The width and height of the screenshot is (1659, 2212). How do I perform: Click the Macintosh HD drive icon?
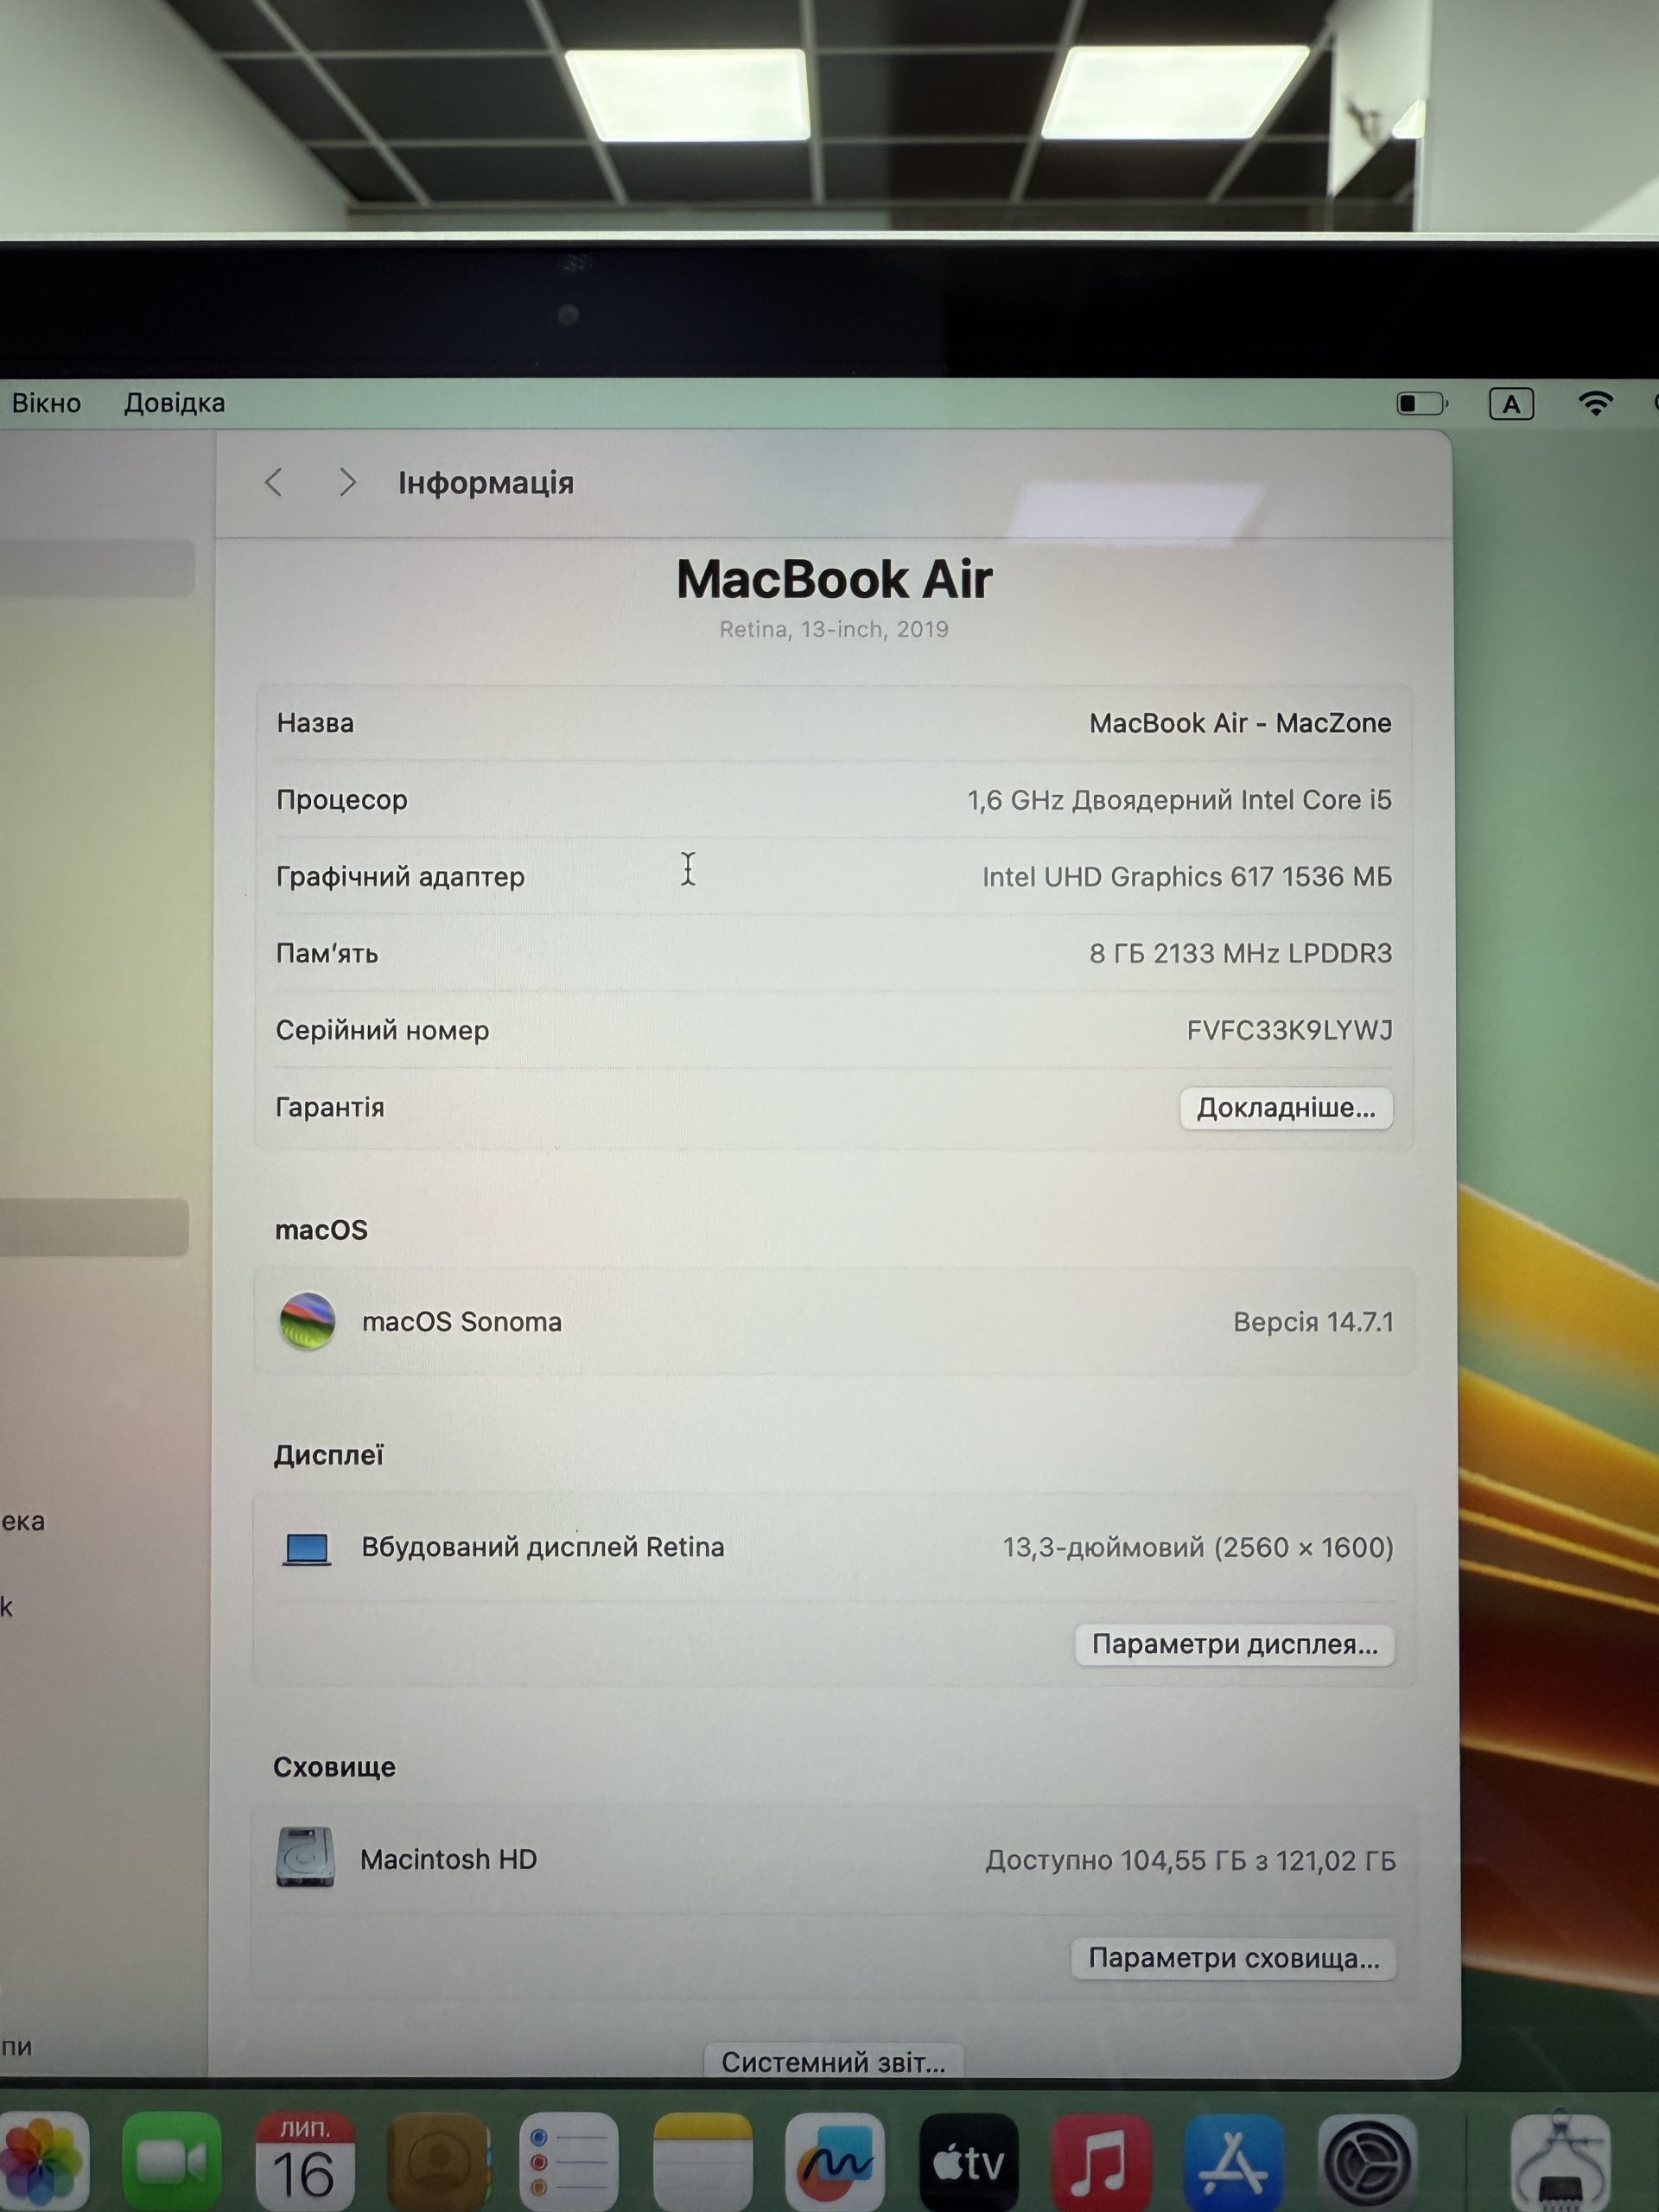[305, 1857]
